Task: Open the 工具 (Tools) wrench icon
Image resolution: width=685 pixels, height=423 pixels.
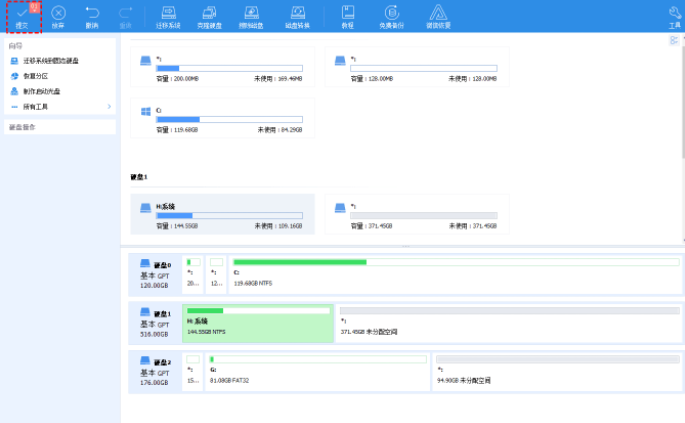Action: pyautogui.click(x=674, y=15)
